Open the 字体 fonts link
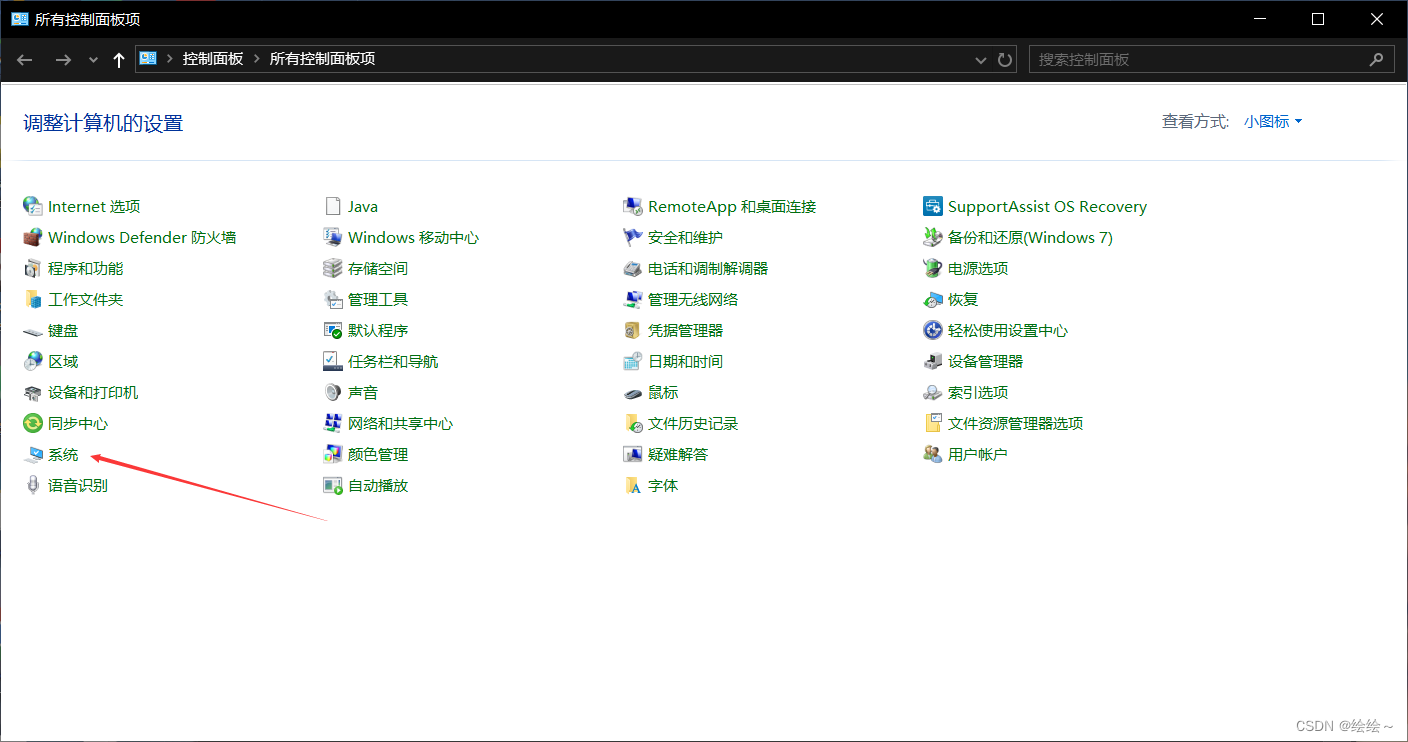 click(x=663, y=485)
